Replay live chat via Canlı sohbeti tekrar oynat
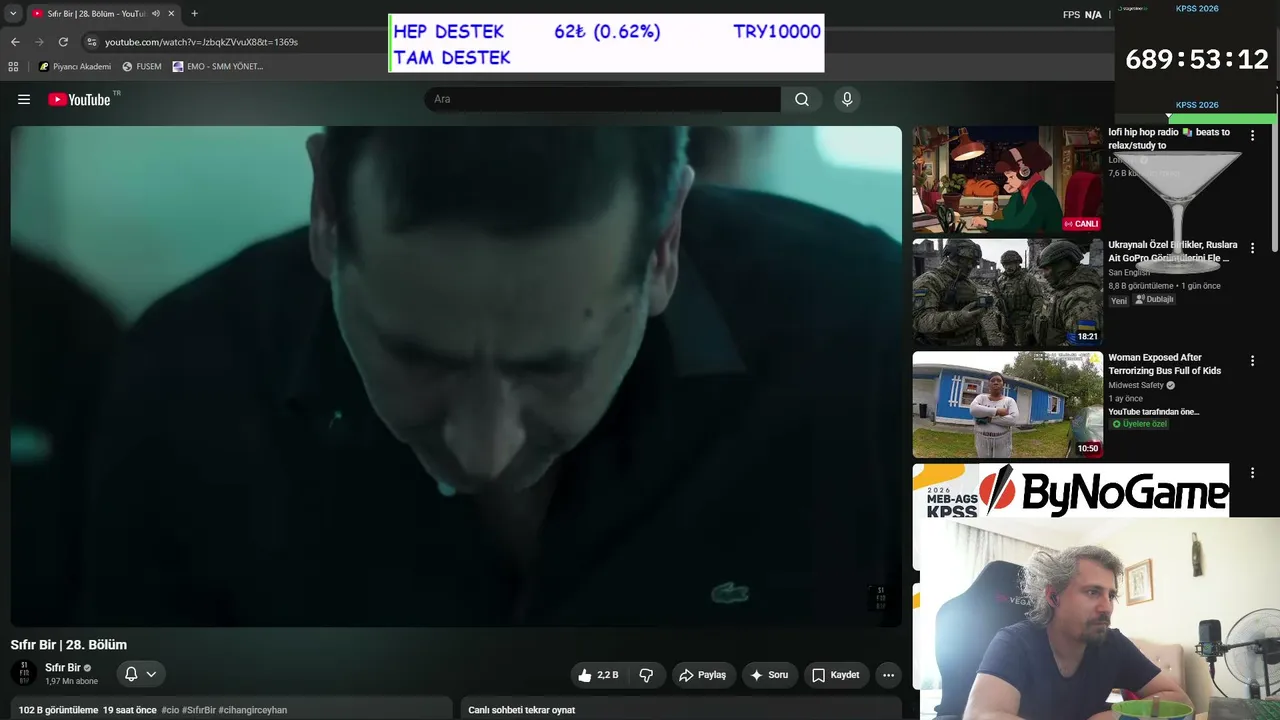Viewport: 1280px width, 720px height. click(522, 710)
